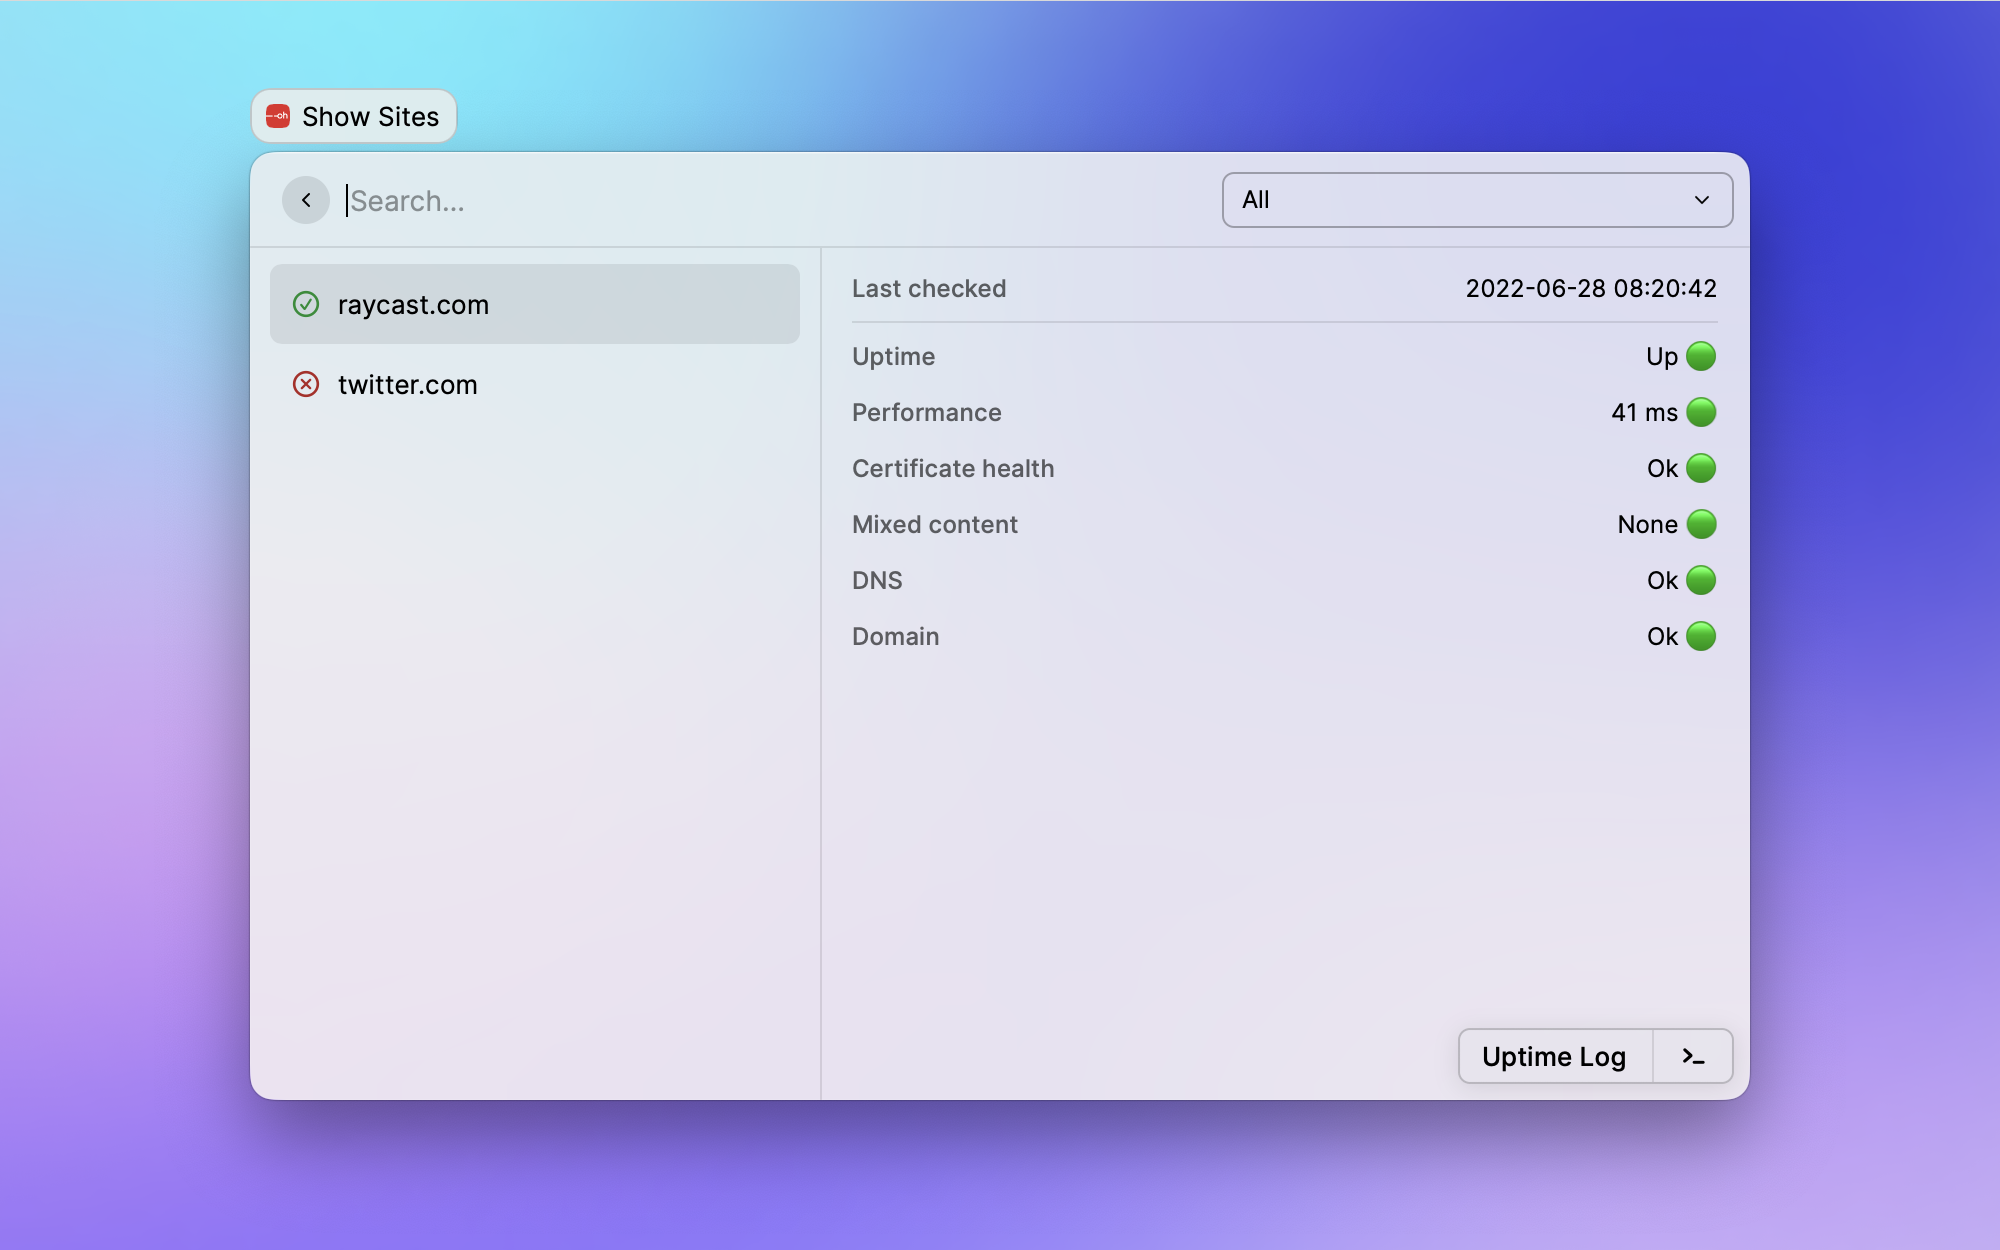The width and height of the screenshot is (2000, 1250).
Task: Click the green Performance status indicator
Action: click(x=1701, y=412)
